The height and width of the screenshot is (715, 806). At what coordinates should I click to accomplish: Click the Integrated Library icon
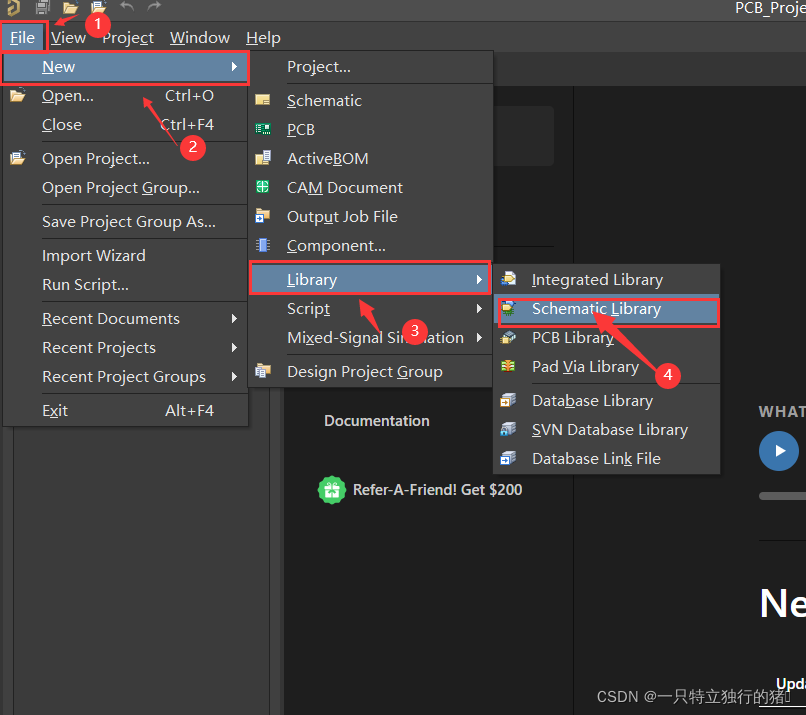coord(508,279)
